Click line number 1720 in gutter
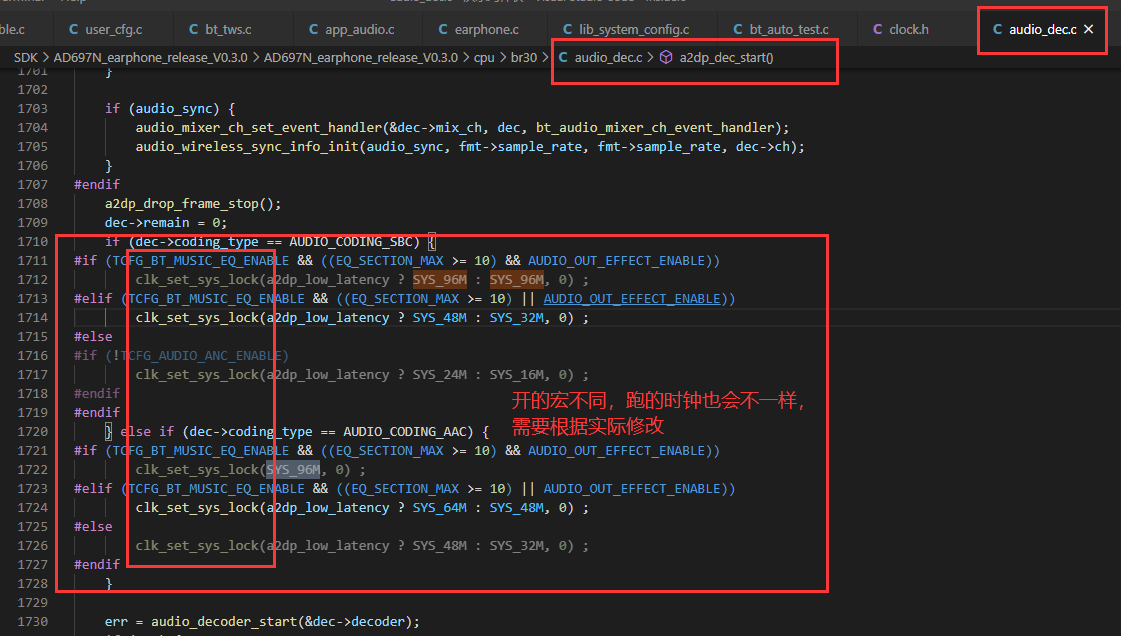The image size is (1121, 636). click(33, 432)
